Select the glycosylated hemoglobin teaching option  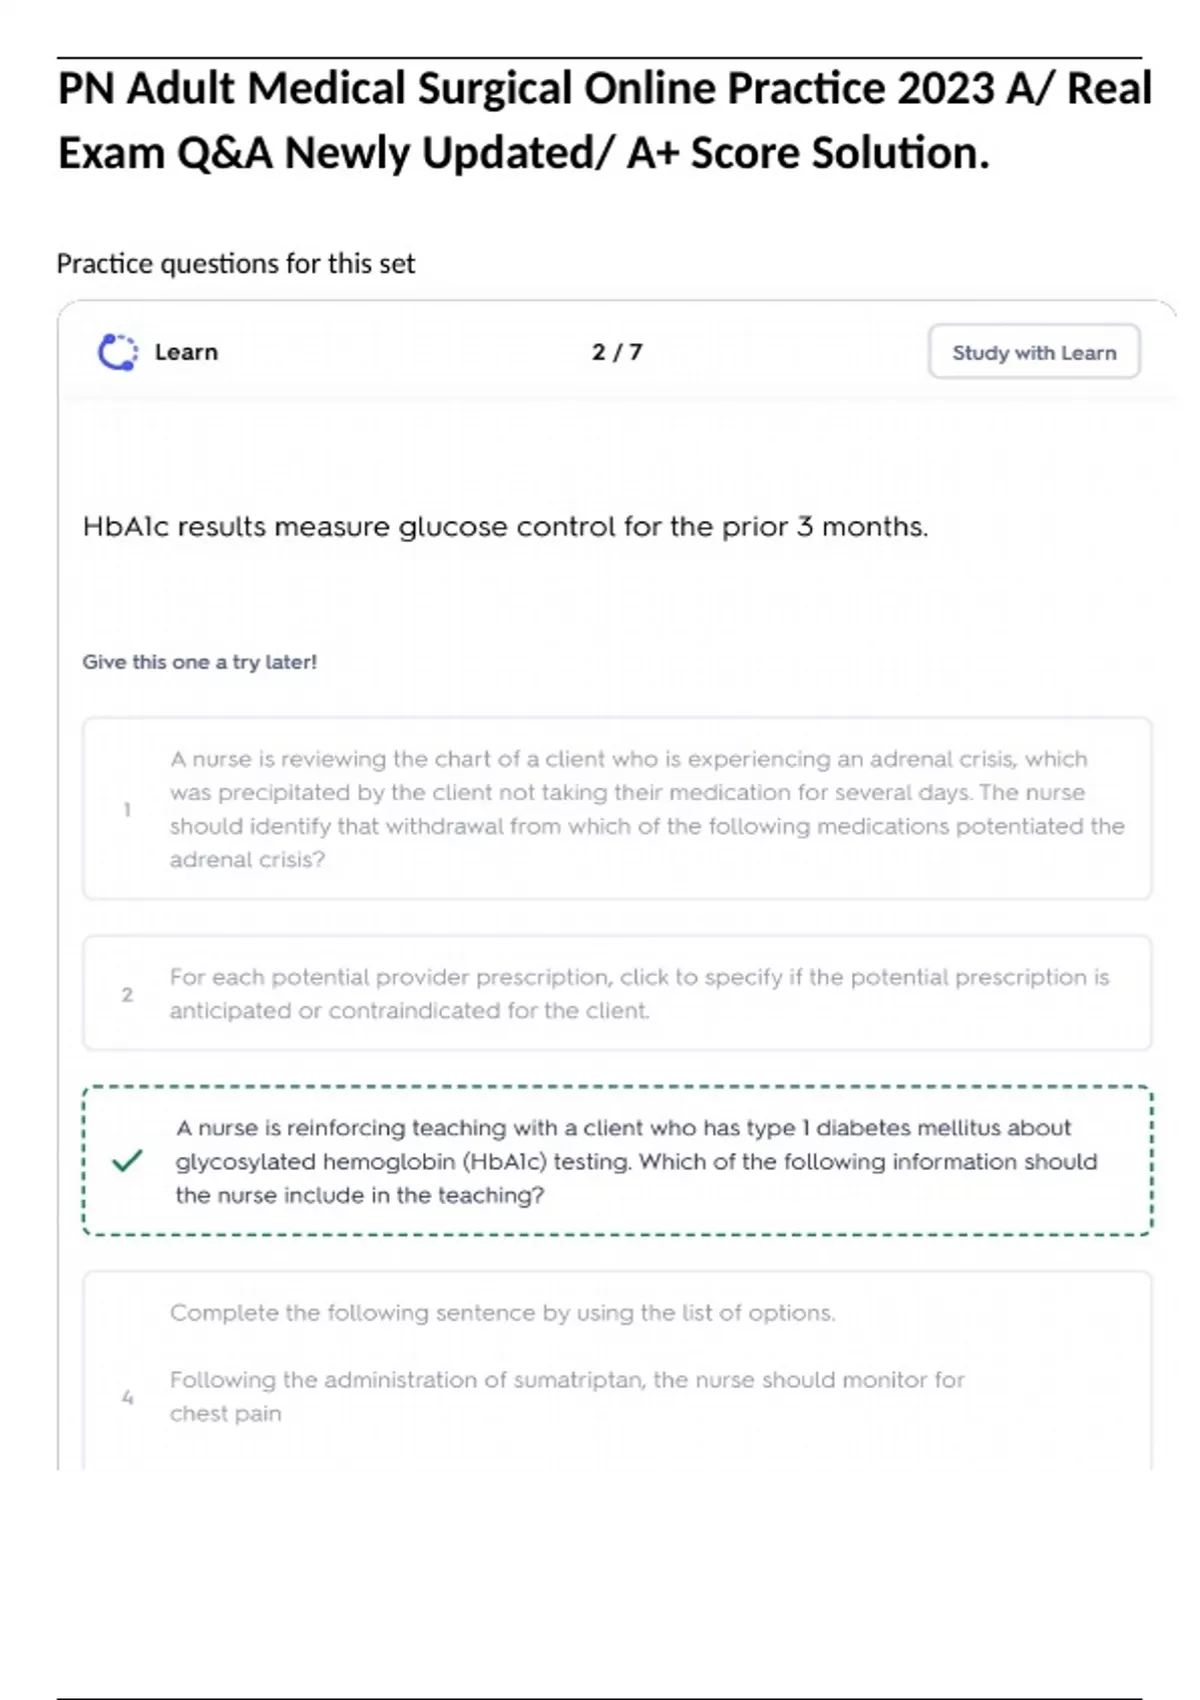pos(636,1161)
